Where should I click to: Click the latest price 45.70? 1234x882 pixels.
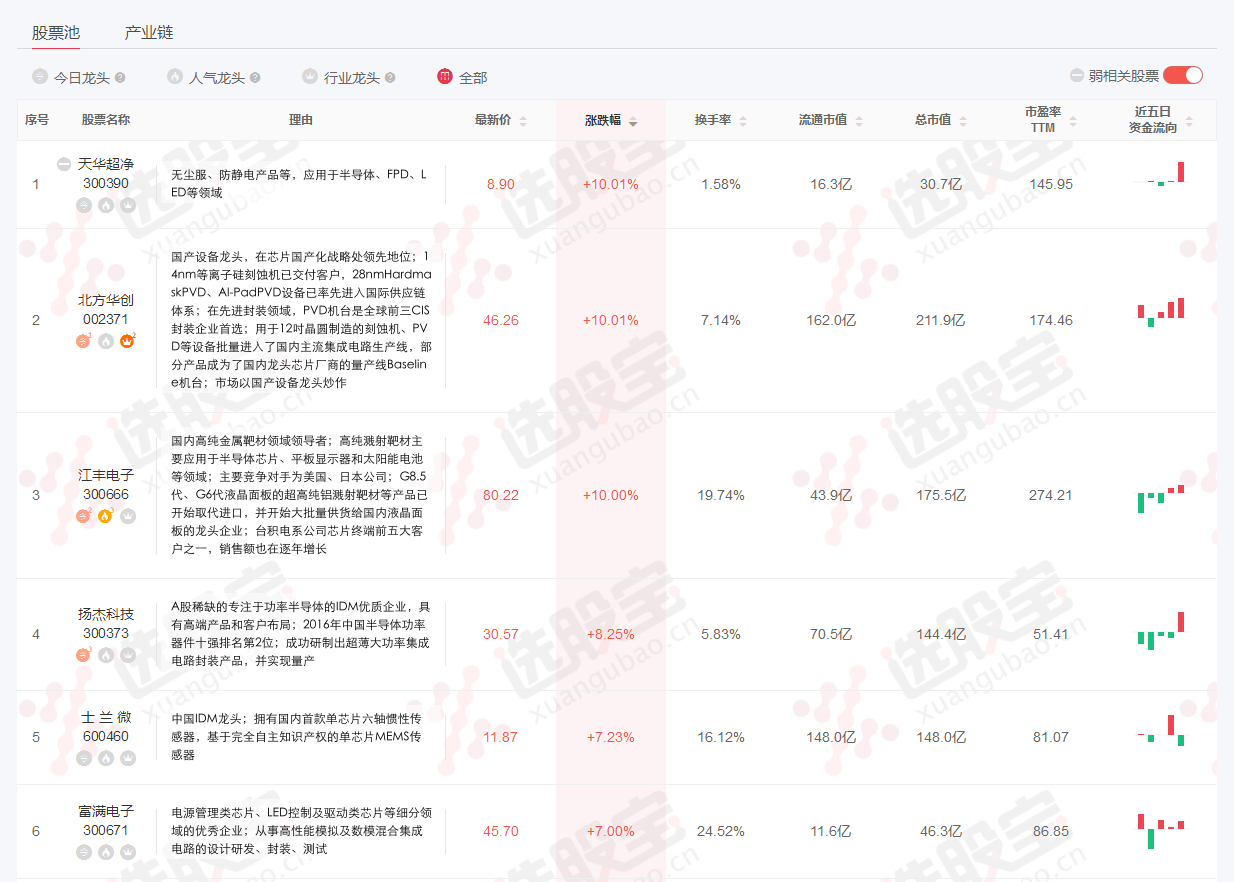click(x=500, y=831)
